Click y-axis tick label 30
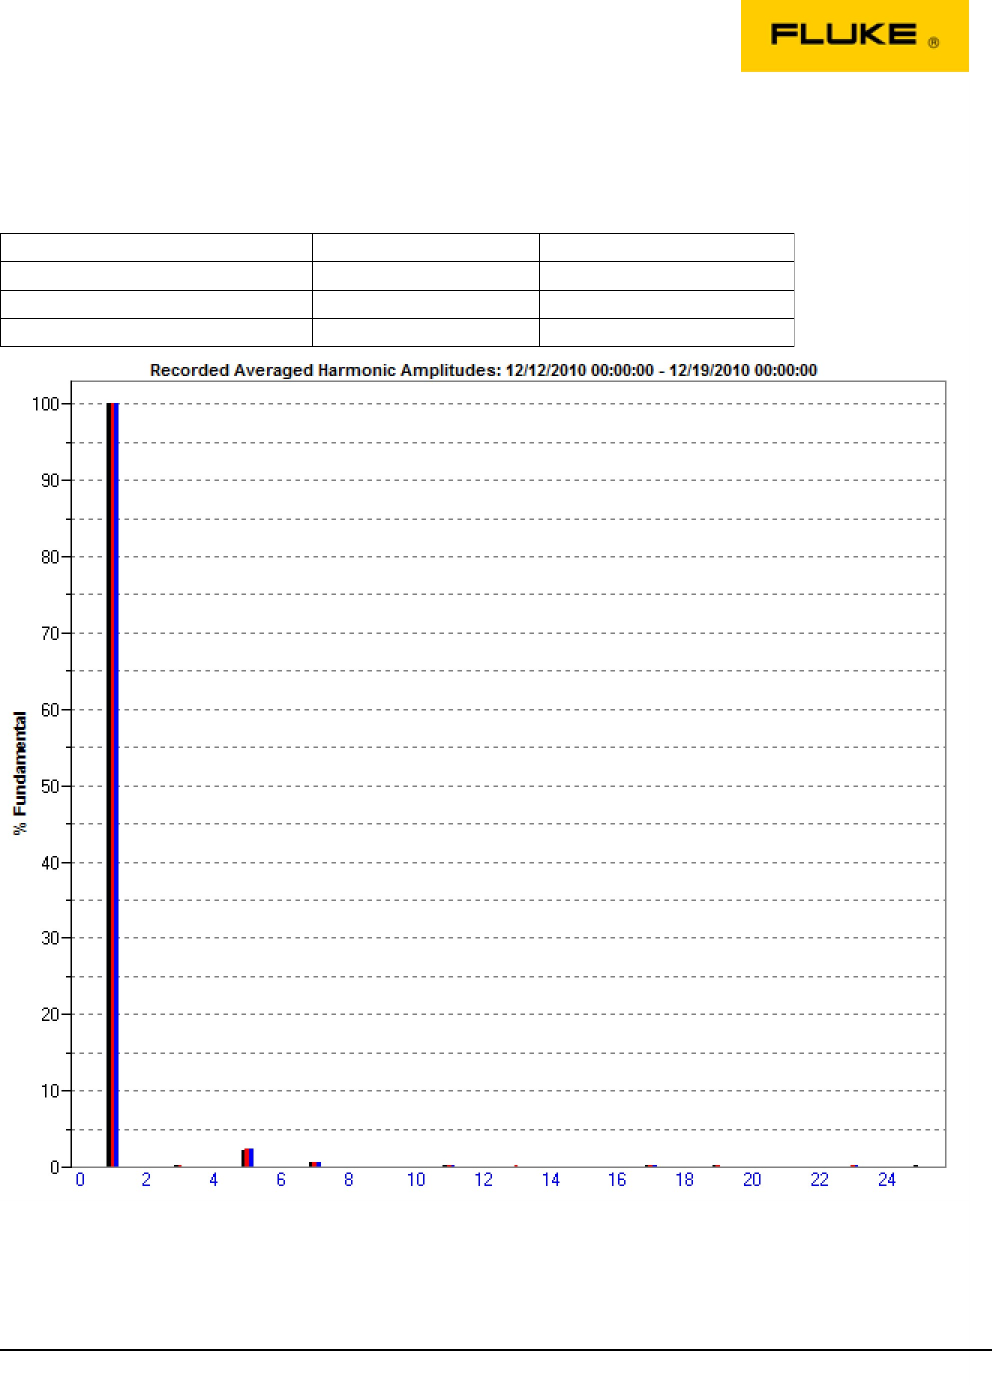 (50, 938)
